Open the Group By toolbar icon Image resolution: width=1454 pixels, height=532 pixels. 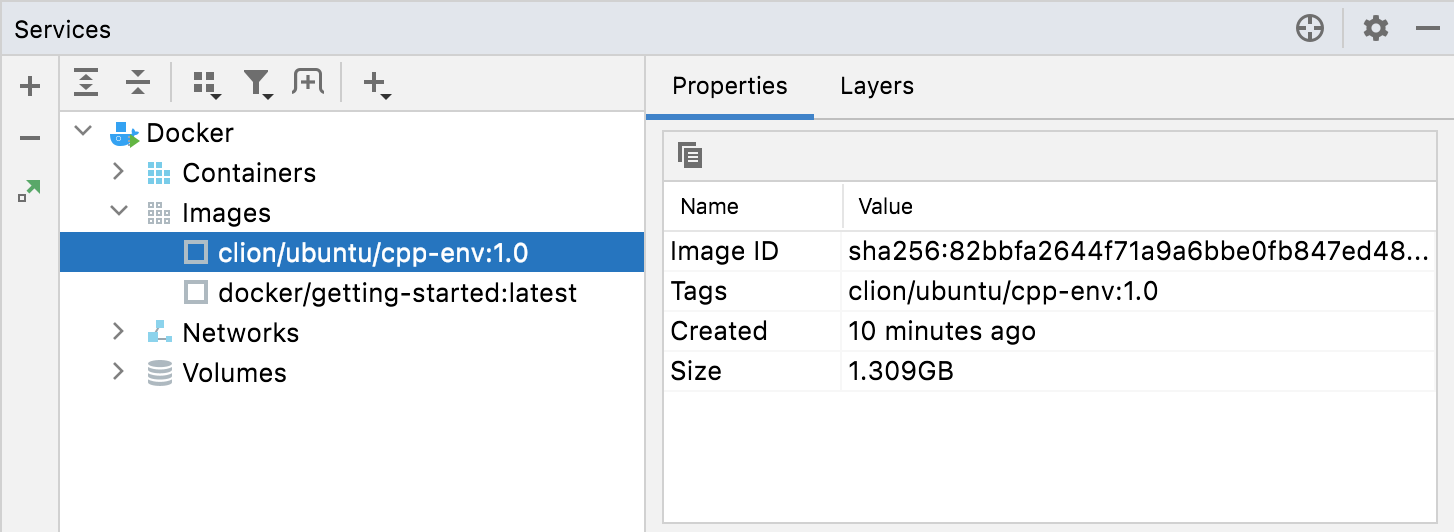pyautogui.click(x=207, y=85)
